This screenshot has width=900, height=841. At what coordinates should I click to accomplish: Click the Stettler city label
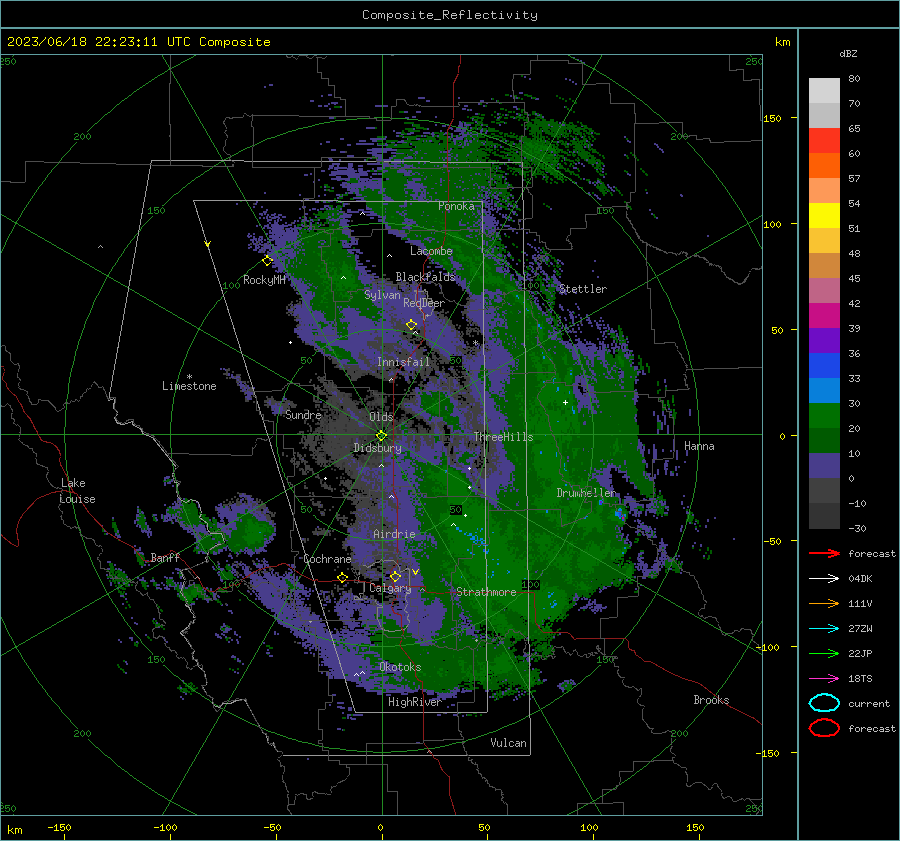[x=583, y=289]
